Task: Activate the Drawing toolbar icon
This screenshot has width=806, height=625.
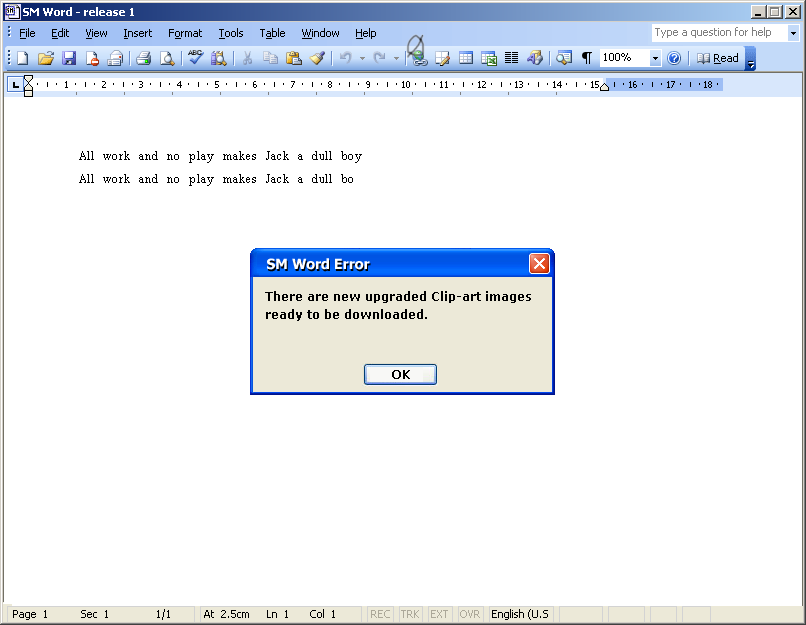Action: (535, 57)
